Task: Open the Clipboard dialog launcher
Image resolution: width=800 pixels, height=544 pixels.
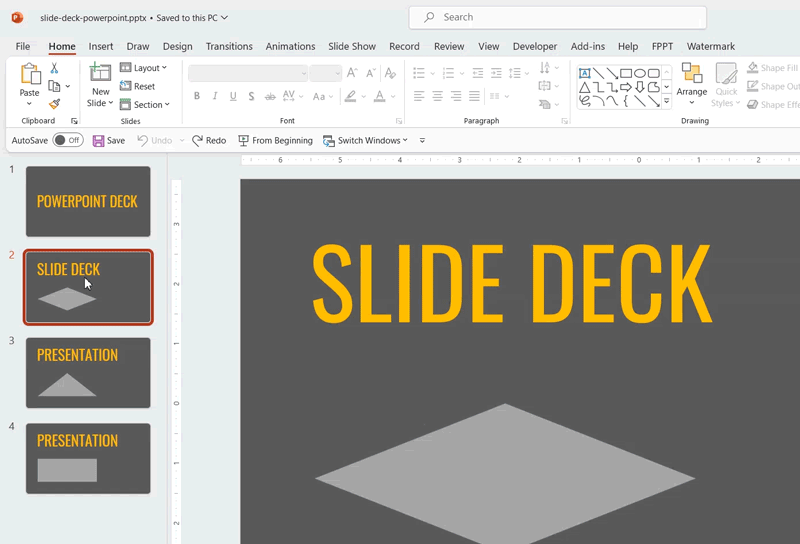Action: point(74,121)
